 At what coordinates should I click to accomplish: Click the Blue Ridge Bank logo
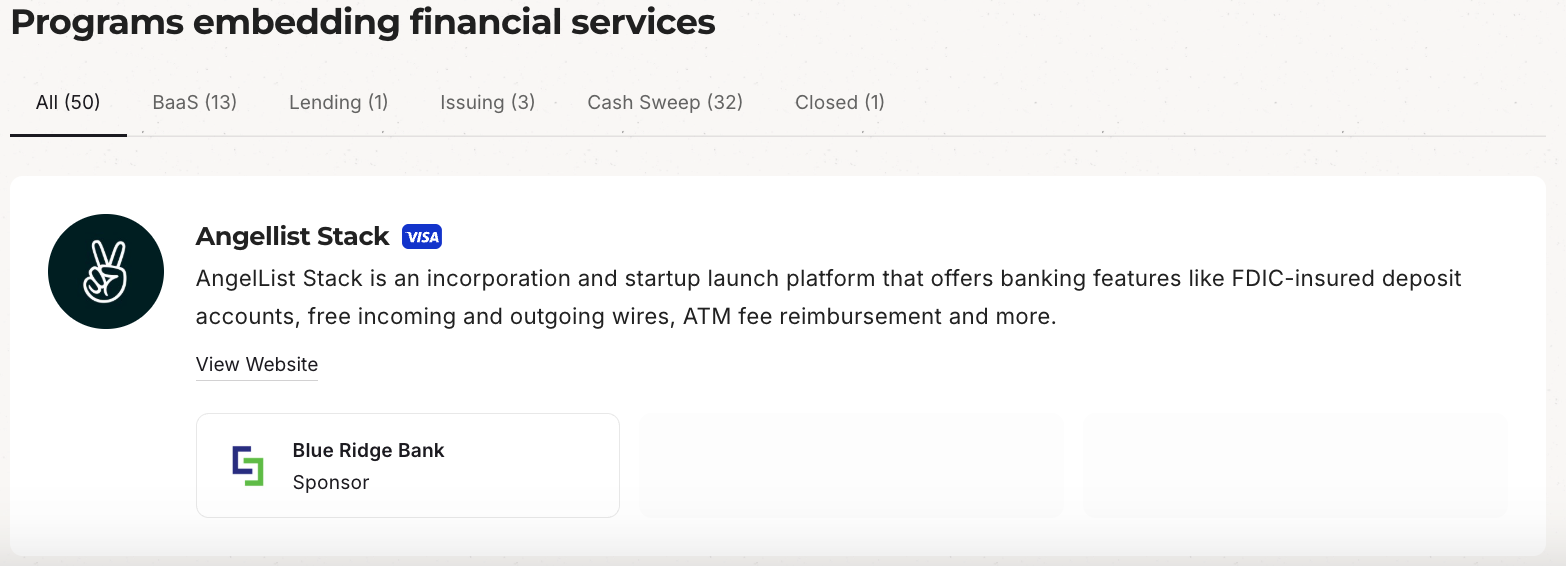[247, 466]
